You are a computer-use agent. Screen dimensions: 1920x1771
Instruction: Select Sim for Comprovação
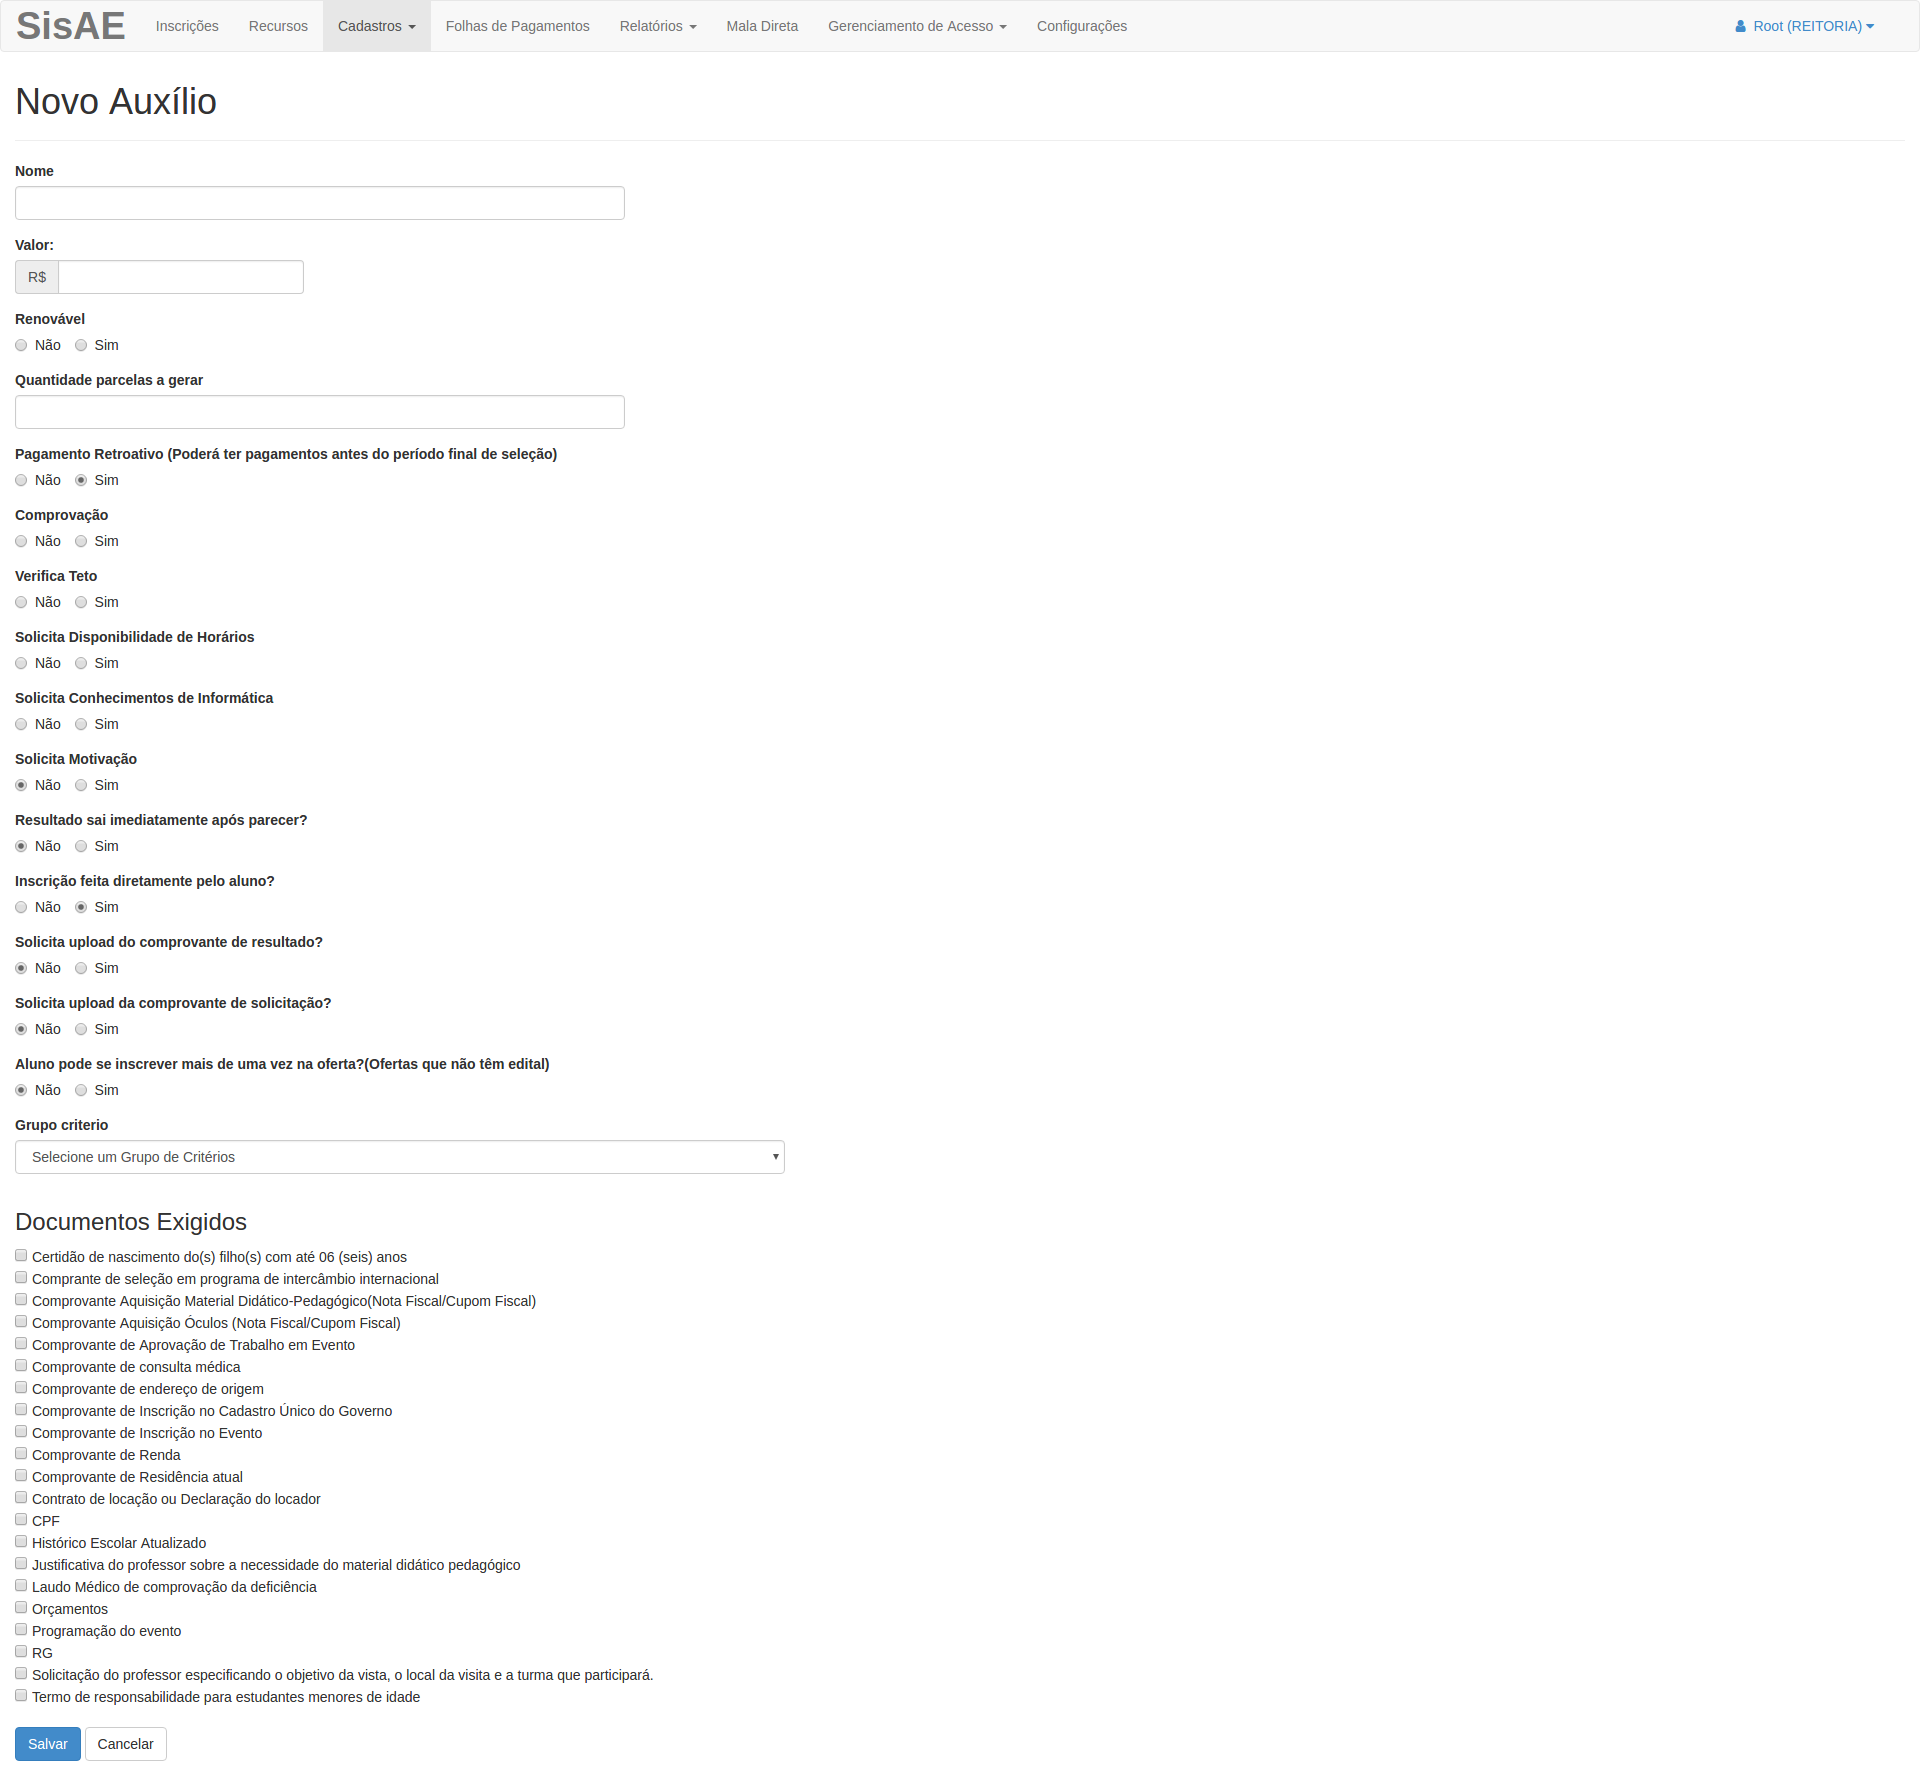click(x=81, y=541)
